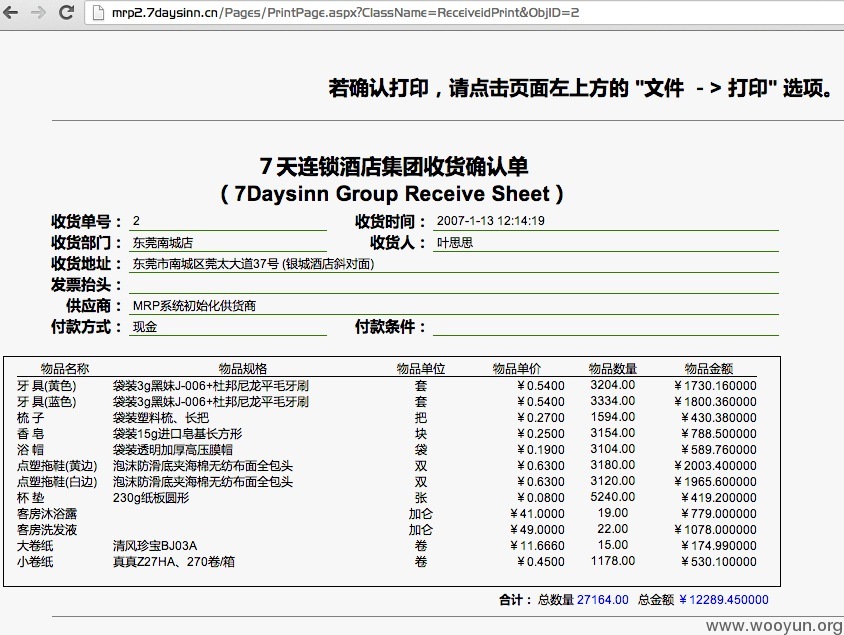844x635 pixels.
Task: Click the 物品金额 column header
Action: pyautogui.click(x=708, y=369)
